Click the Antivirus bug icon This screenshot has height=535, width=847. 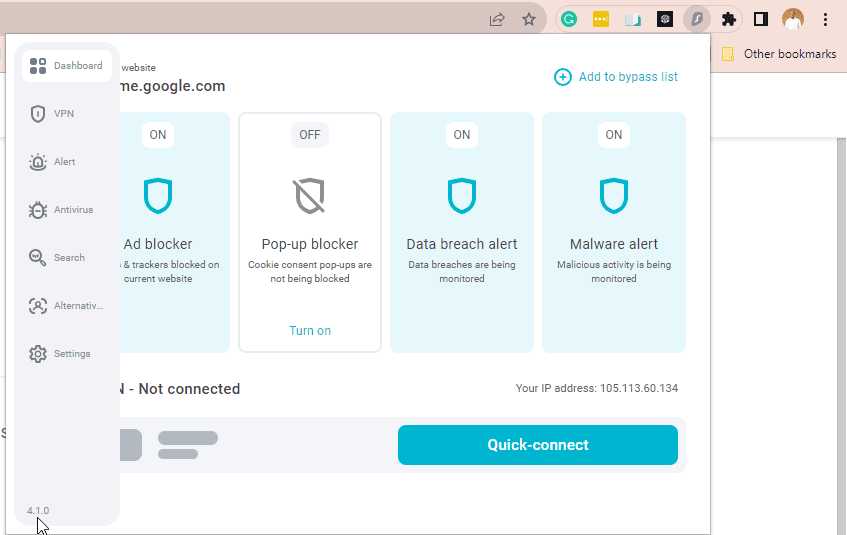click(38, 210)
